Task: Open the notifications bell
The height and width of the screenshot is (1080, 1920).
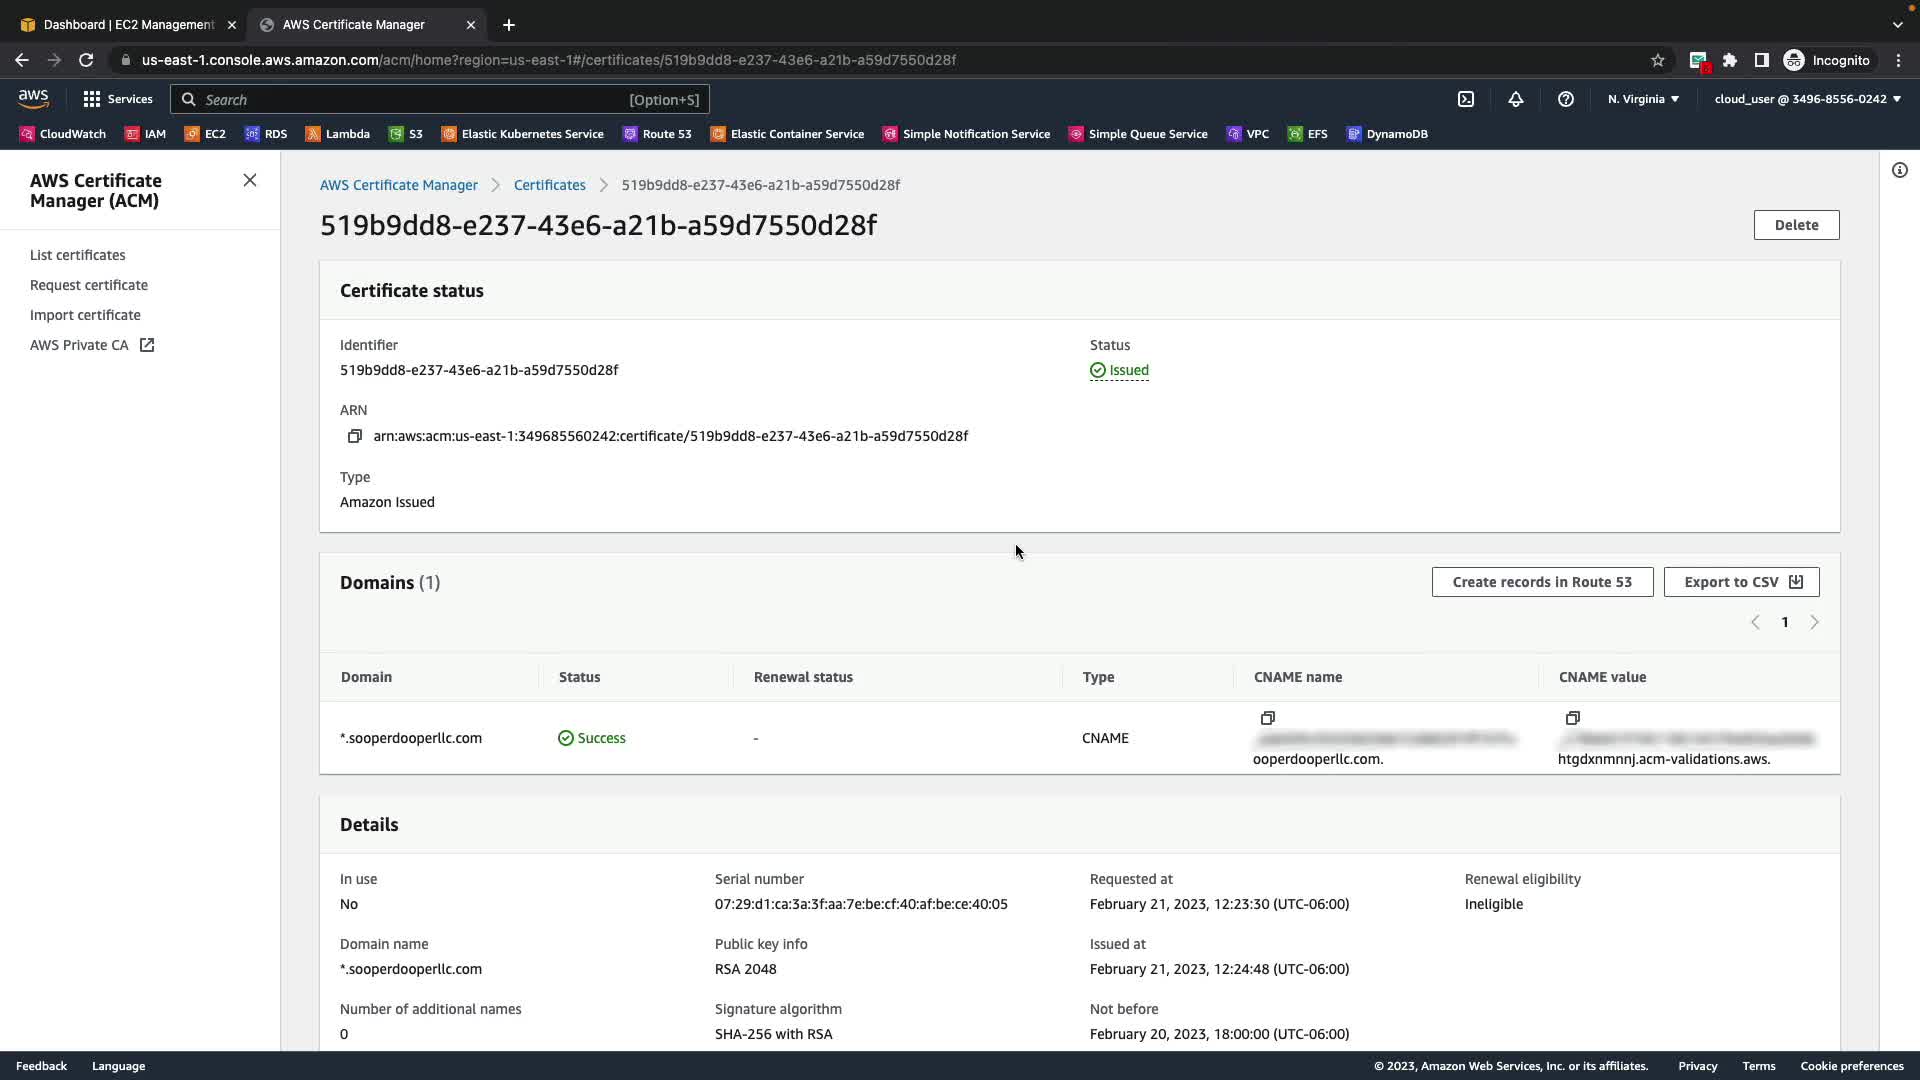Action: tap(1516, 99)
